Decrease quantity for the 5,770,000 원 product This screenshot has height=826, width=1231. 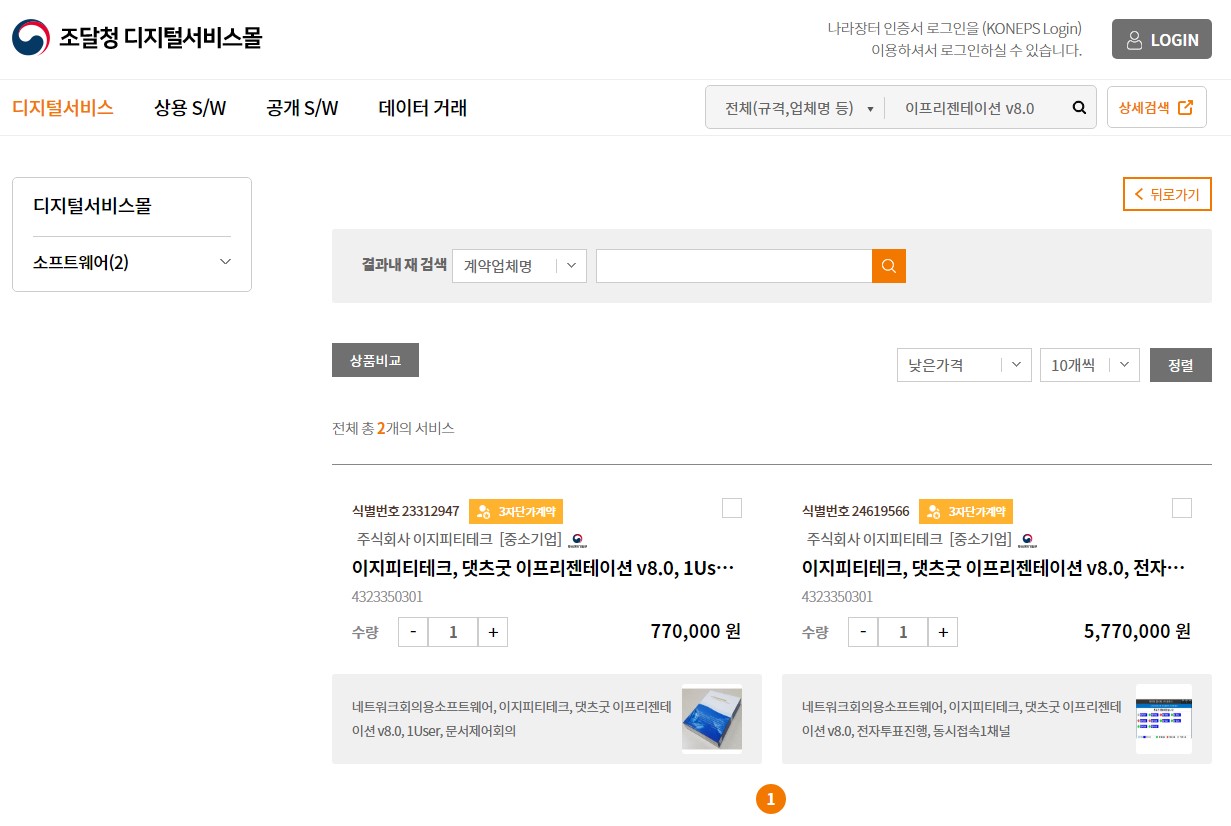point(863,632)
